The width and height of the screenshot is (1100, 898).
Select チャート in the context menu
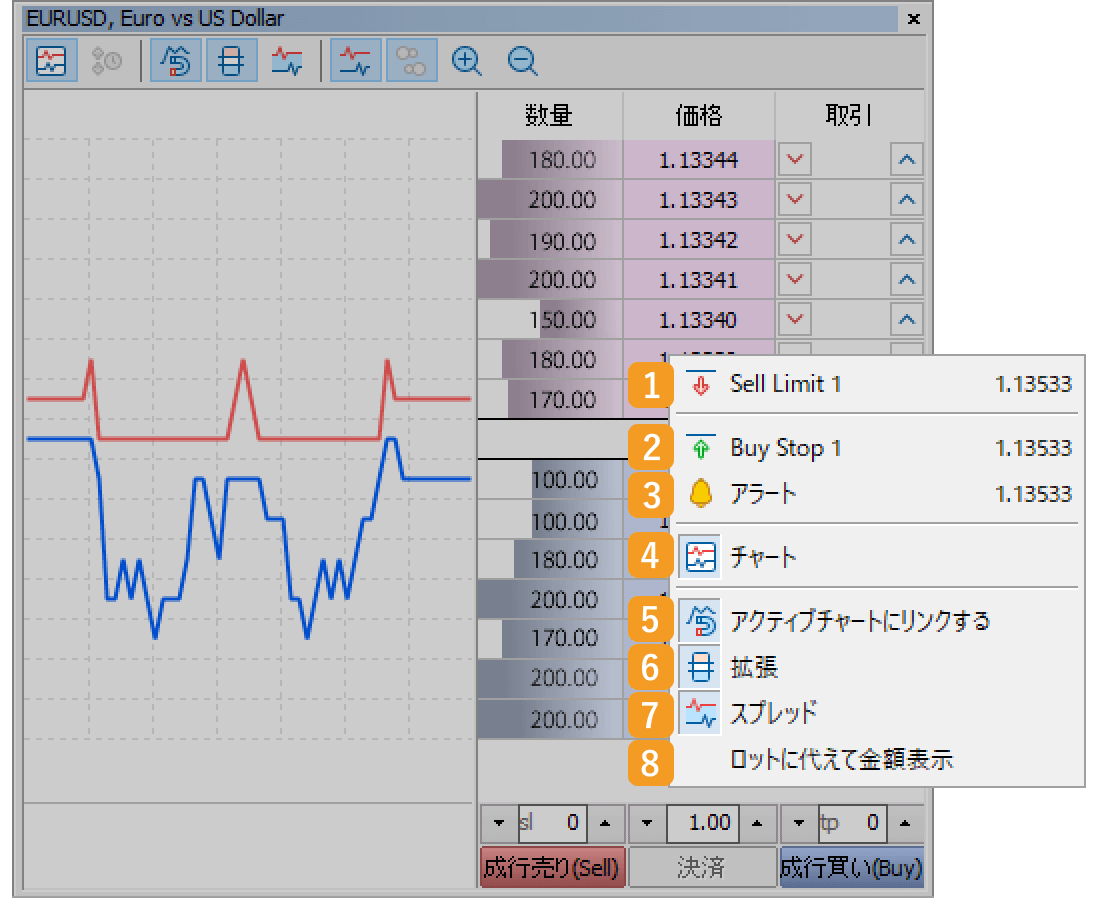[877, 557]
